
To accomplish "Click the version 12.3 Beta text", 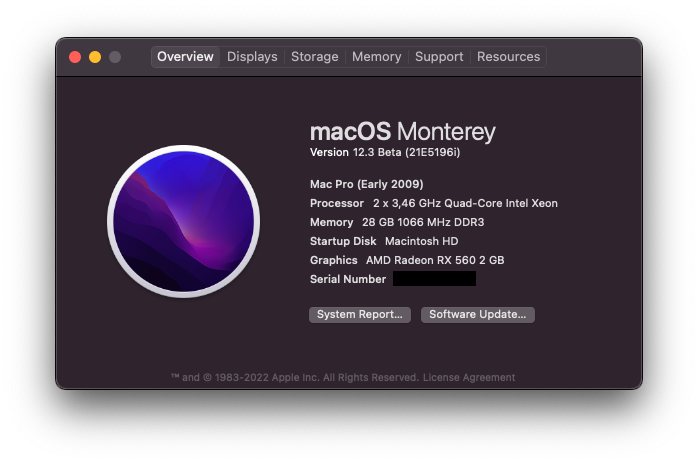I will click(x=385, y=152).
